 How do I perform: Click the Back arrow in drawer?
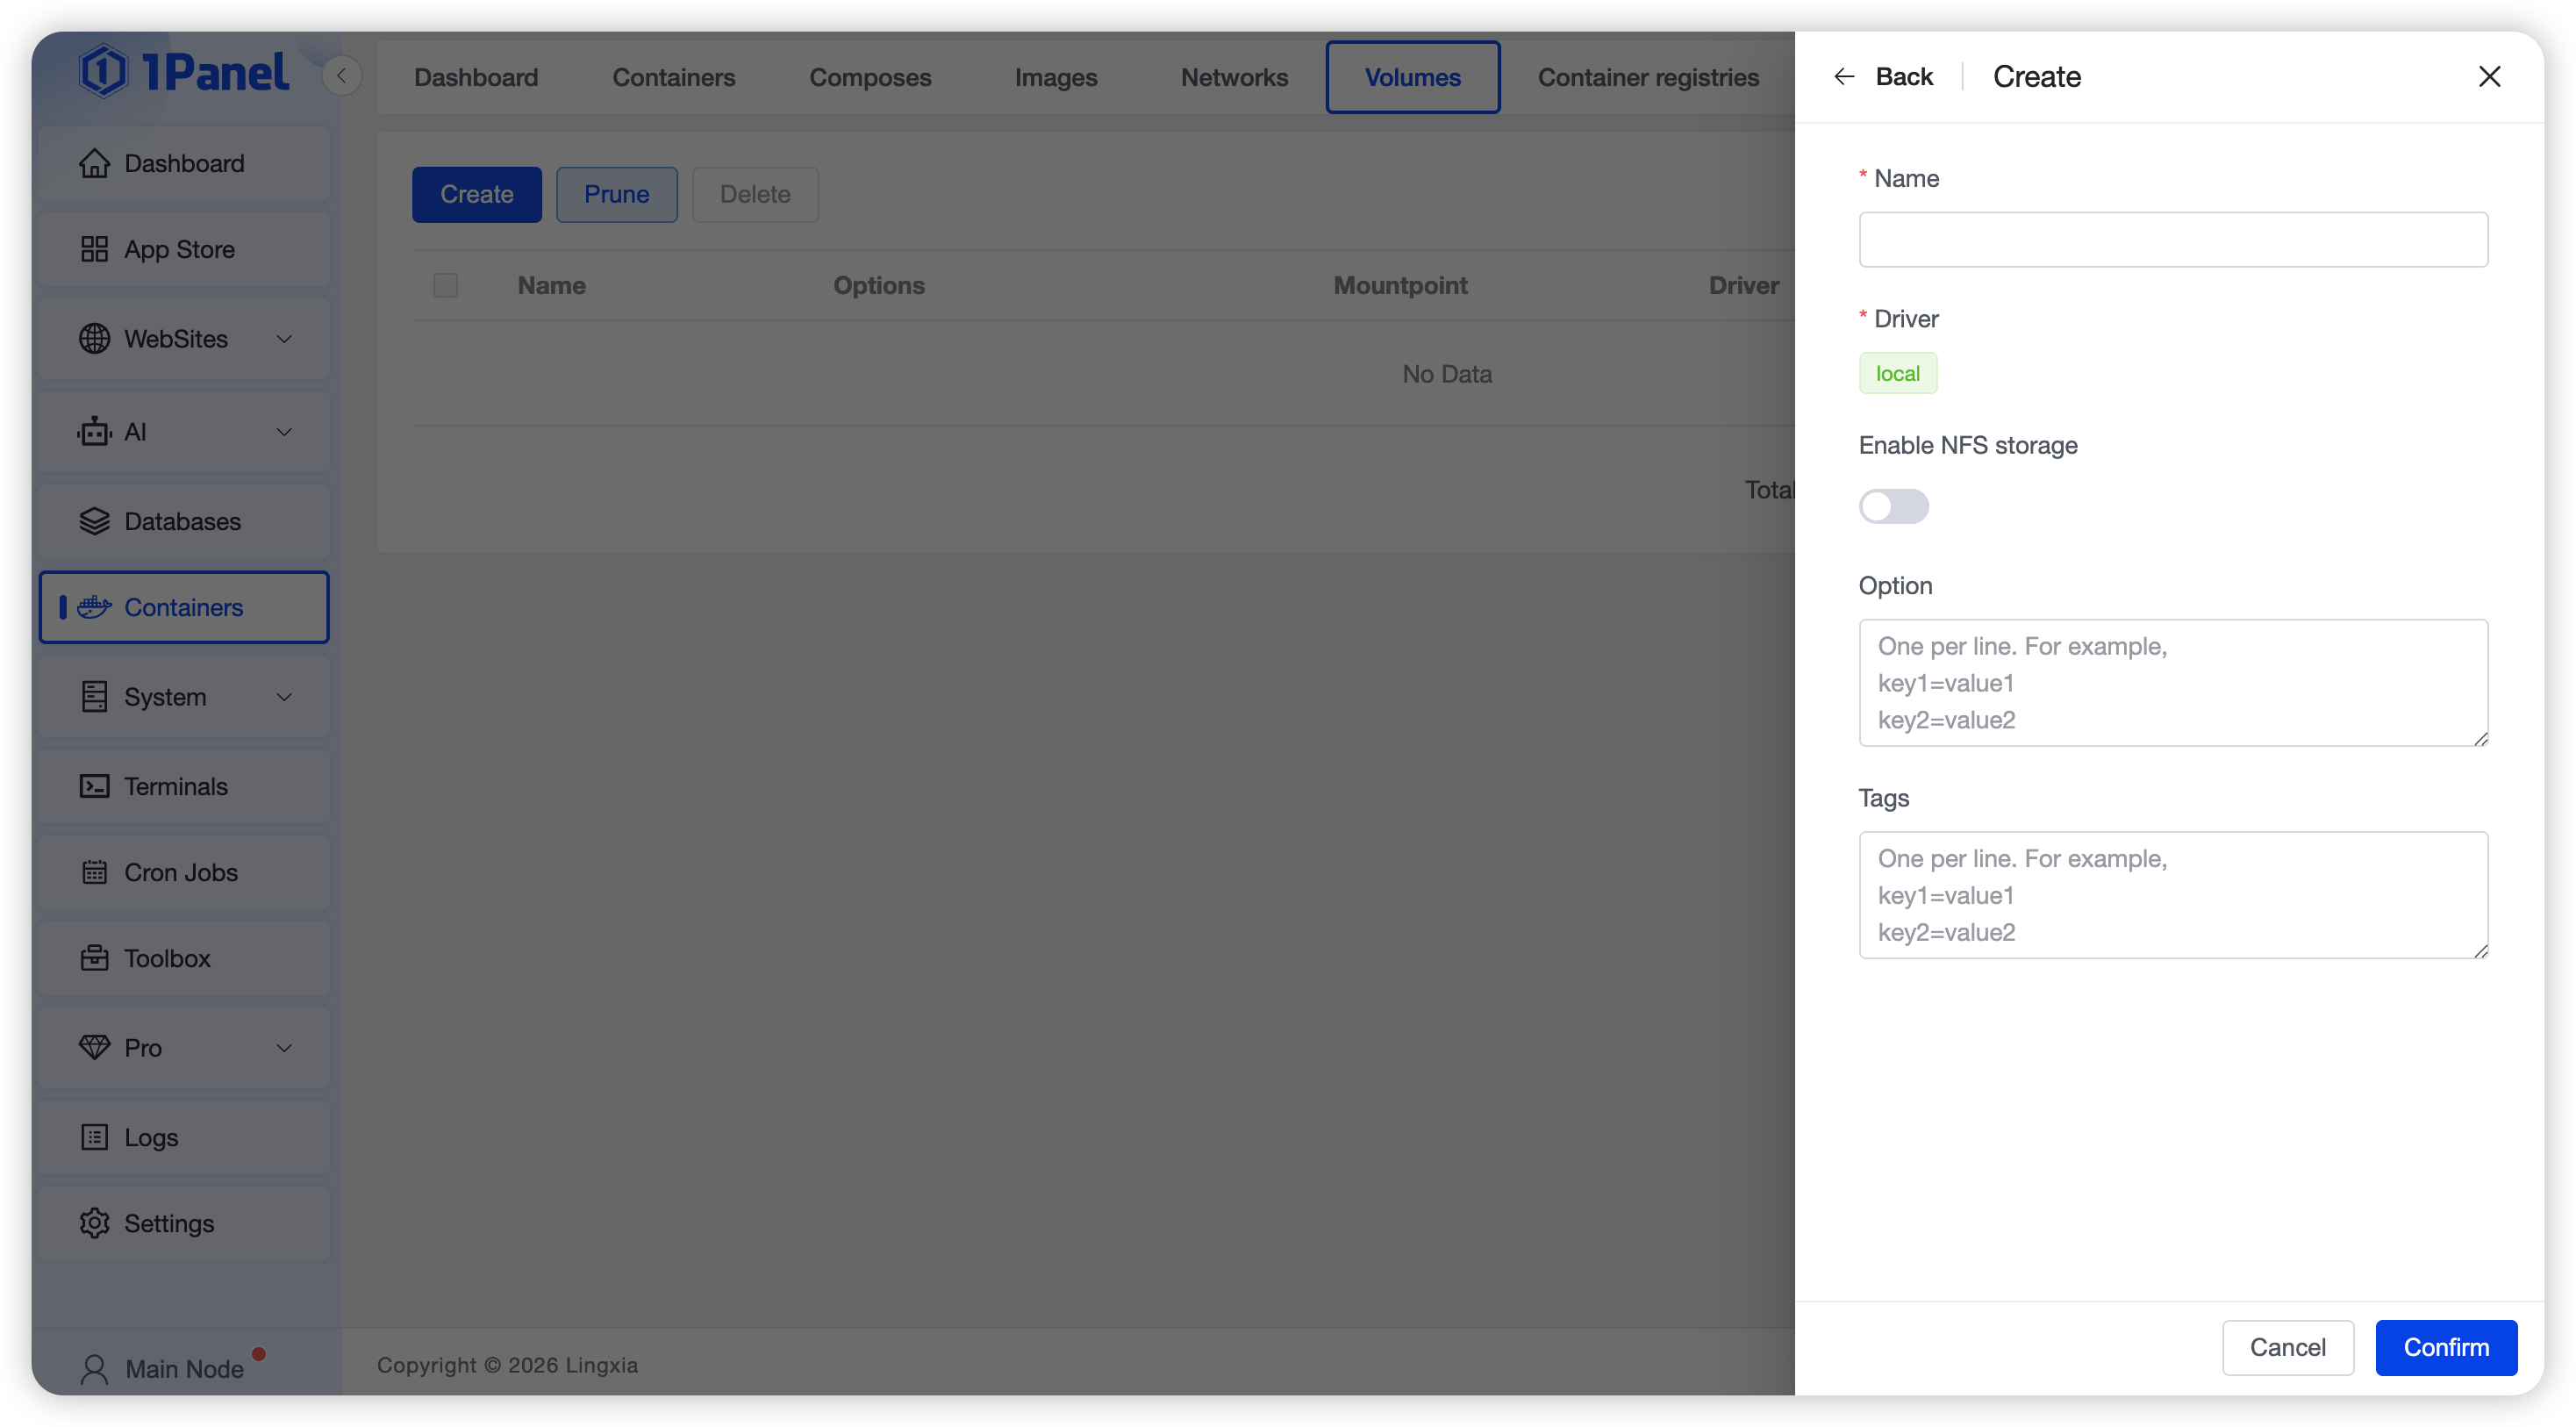pyautogui.click(x=1844, y=77)
